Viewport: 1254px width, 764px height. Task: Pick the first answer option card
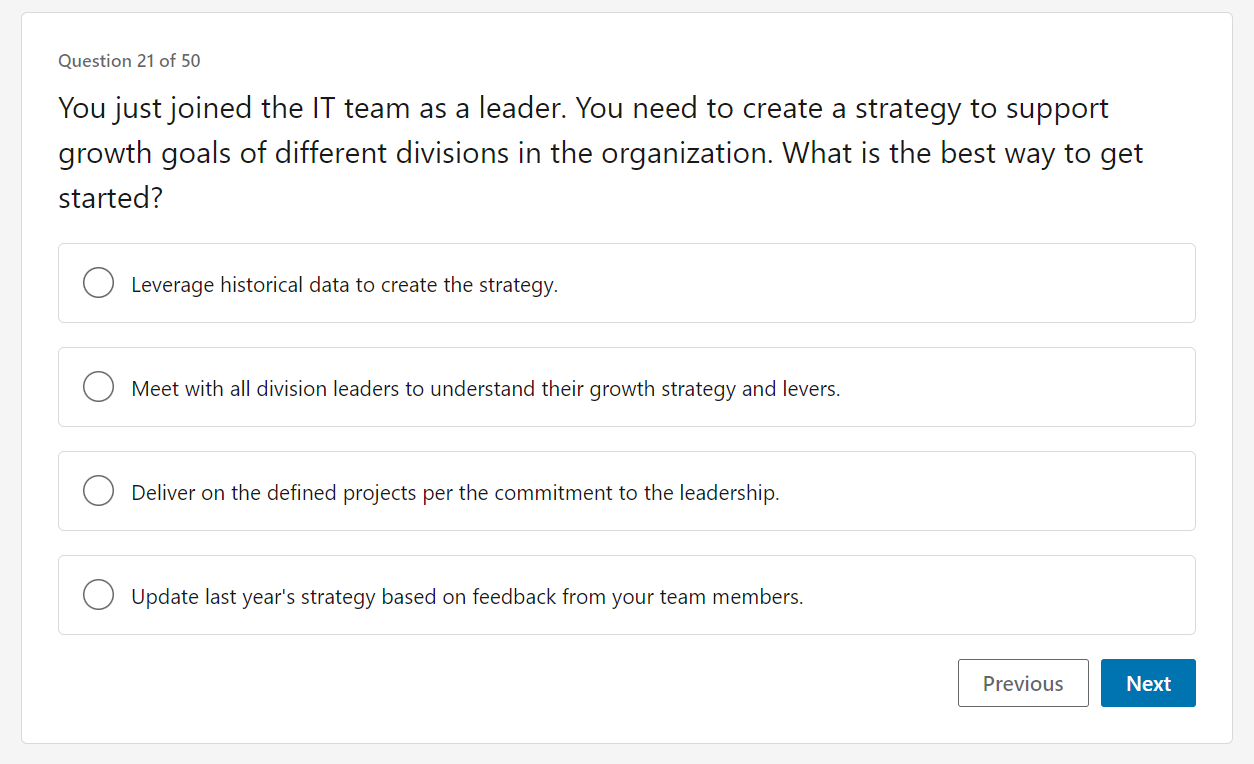tap(627, 282)
